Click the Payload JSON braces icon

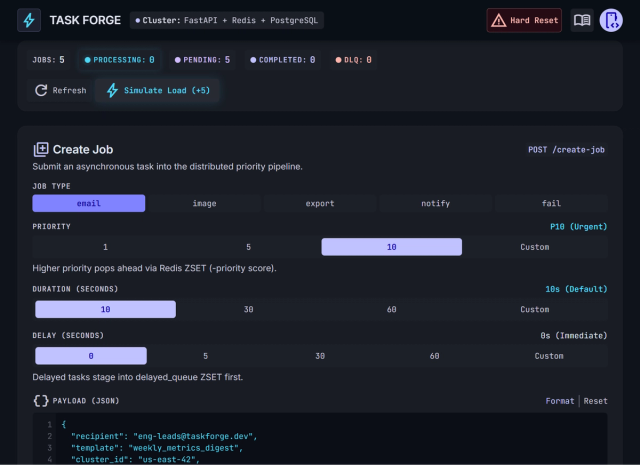point(41,400)
